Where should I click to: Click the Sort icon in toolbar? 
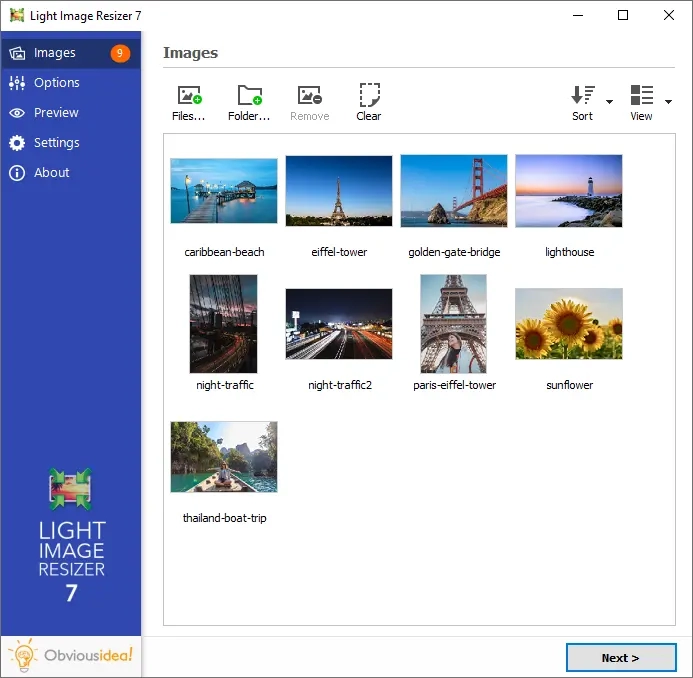pyautogui.click(x=582, y=96)
